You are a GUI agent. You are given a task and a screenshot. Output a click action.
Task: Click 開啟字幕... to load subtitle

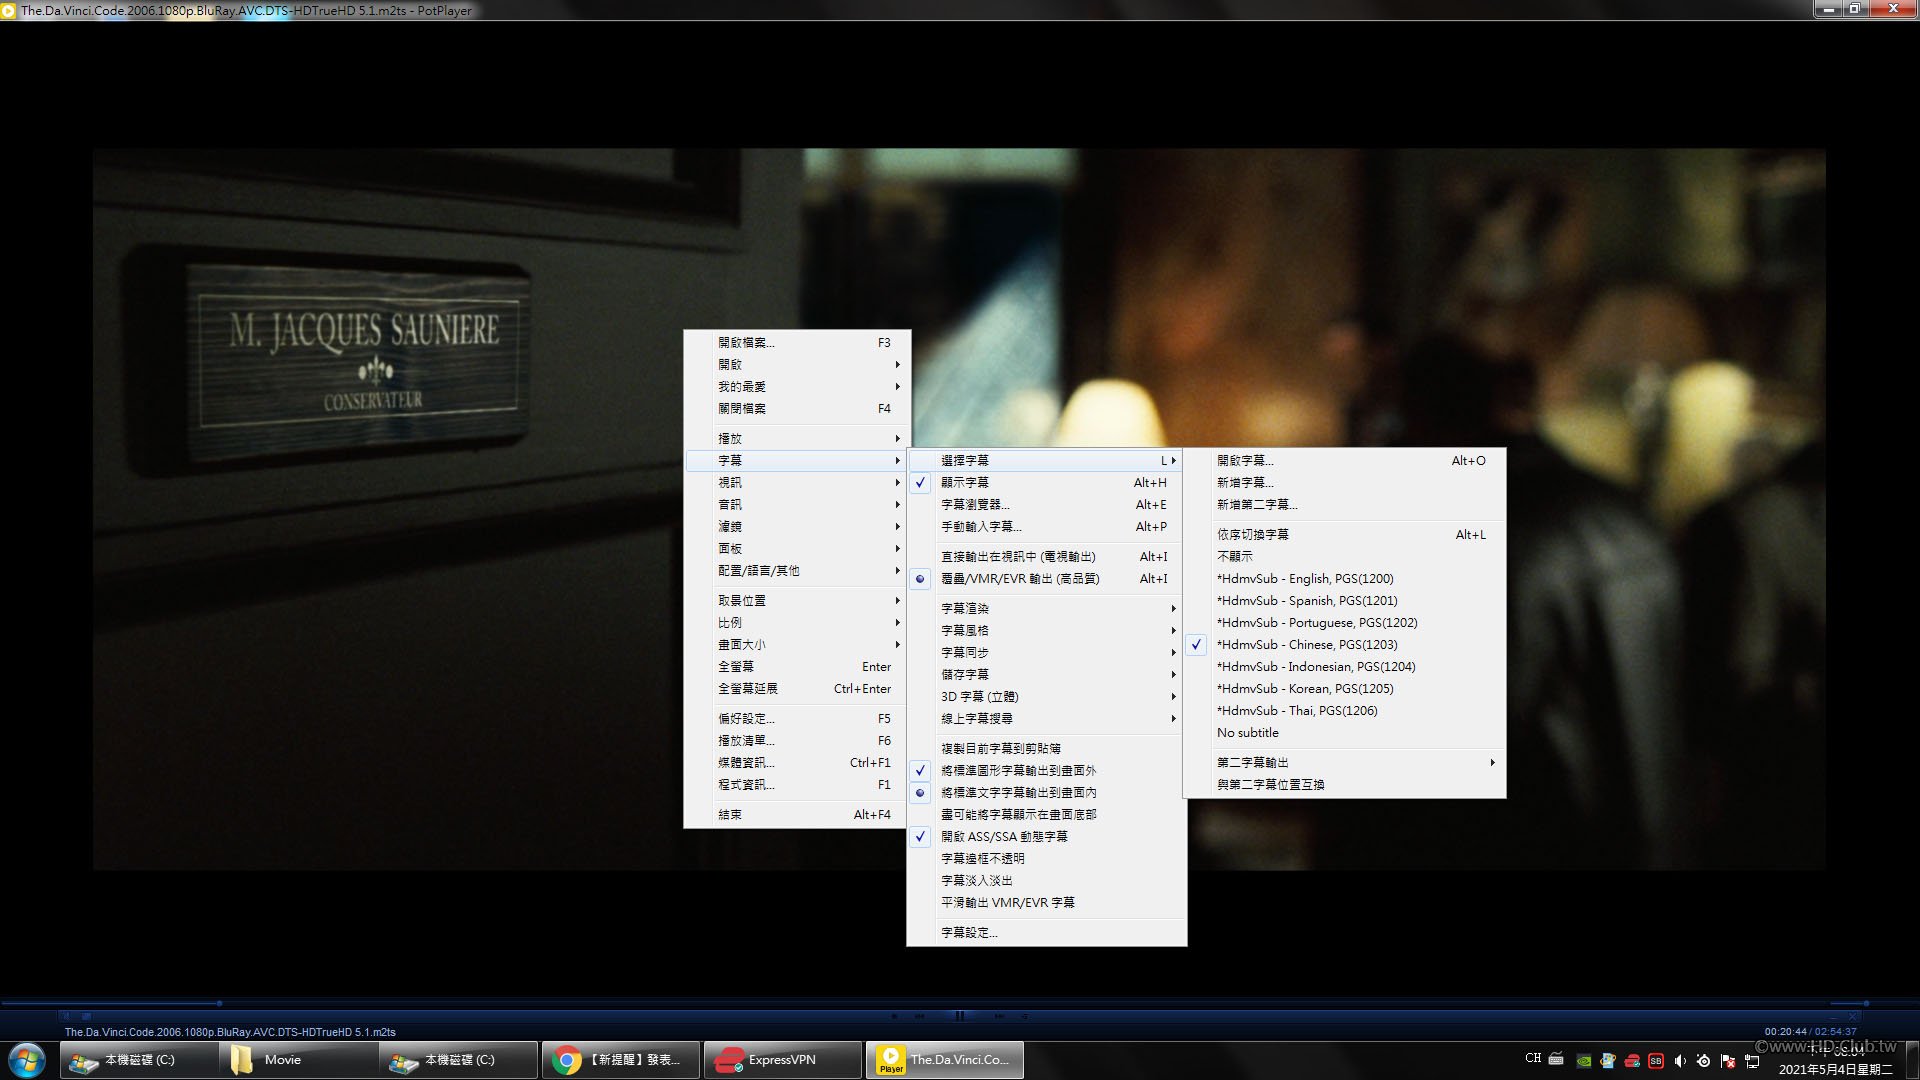(x=1344, y=461)
